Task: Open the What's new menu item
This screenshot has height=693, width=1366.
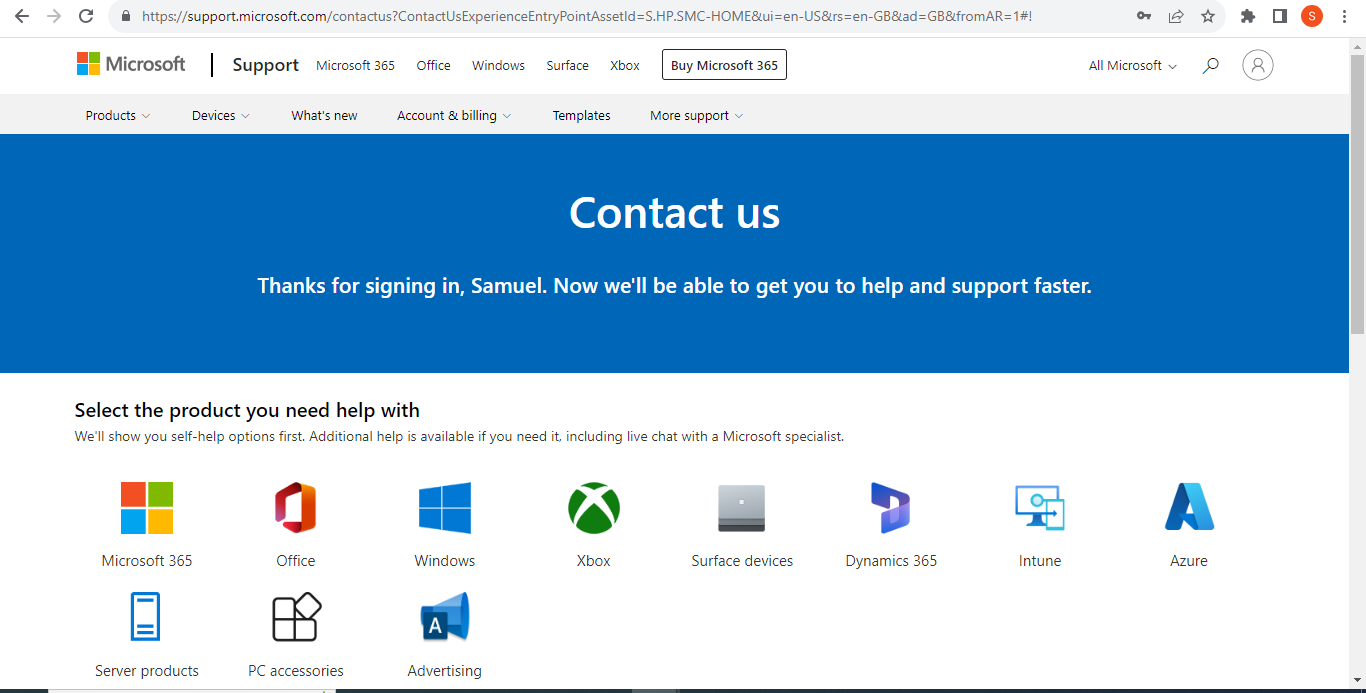Action: pos(324,116)
